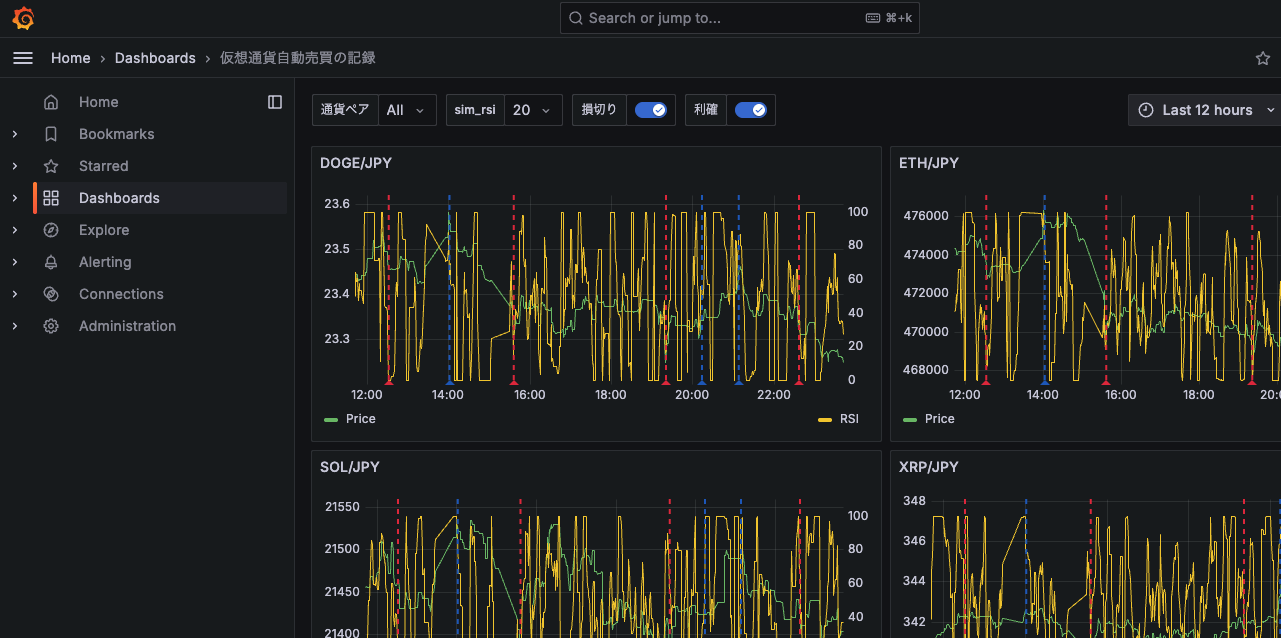Open Alerting via bell icon

coord(51,262)
